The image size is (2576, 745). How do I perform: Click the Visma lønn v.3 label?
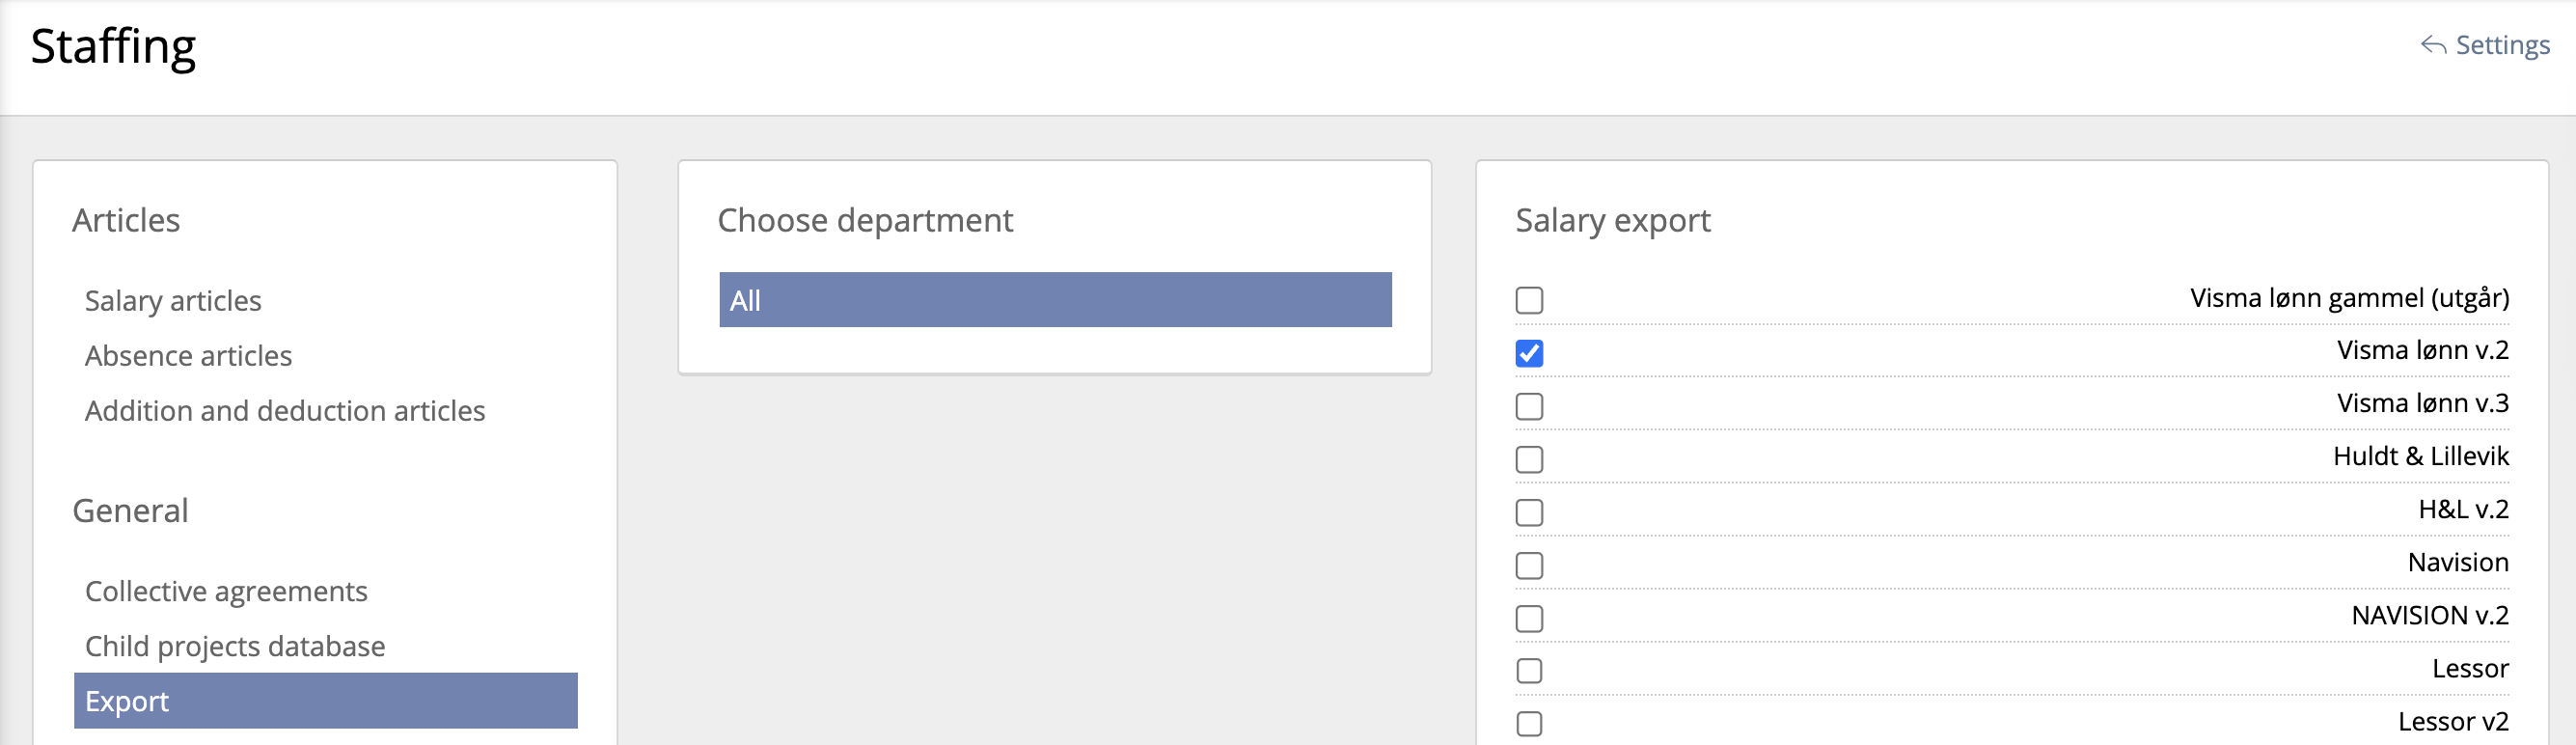click(2422, 403)
